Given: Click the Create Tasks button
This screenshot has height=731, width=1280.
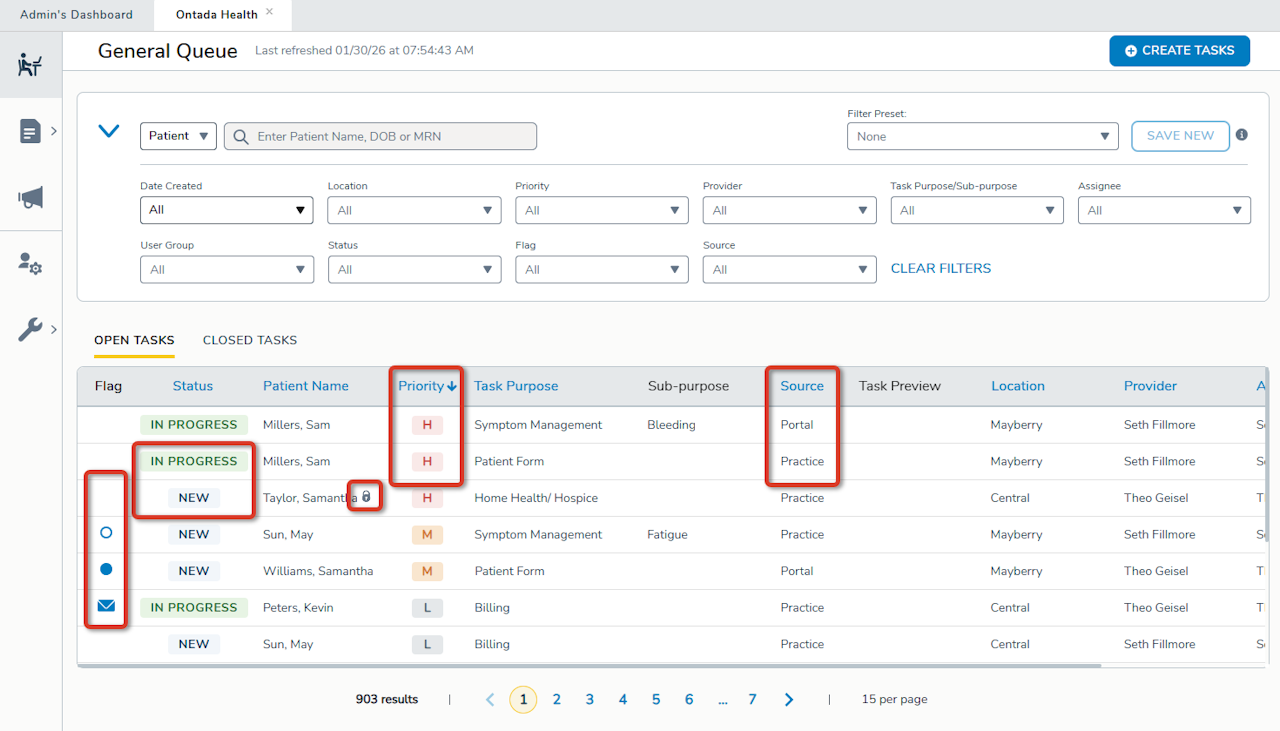Looking at the screenshot, I should point(1179,50).
